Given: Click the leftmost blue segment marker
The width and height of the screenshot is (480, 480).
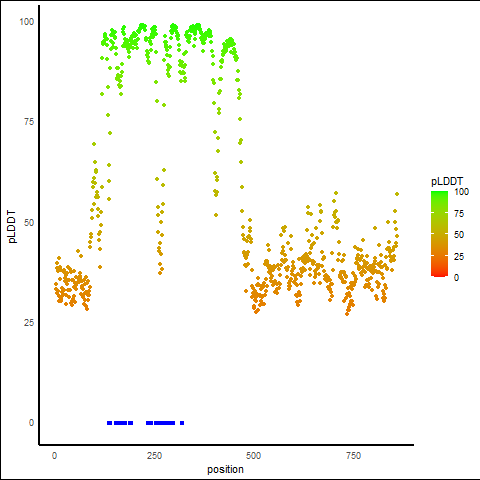Looking at the screenshot, I should (109, 423).
